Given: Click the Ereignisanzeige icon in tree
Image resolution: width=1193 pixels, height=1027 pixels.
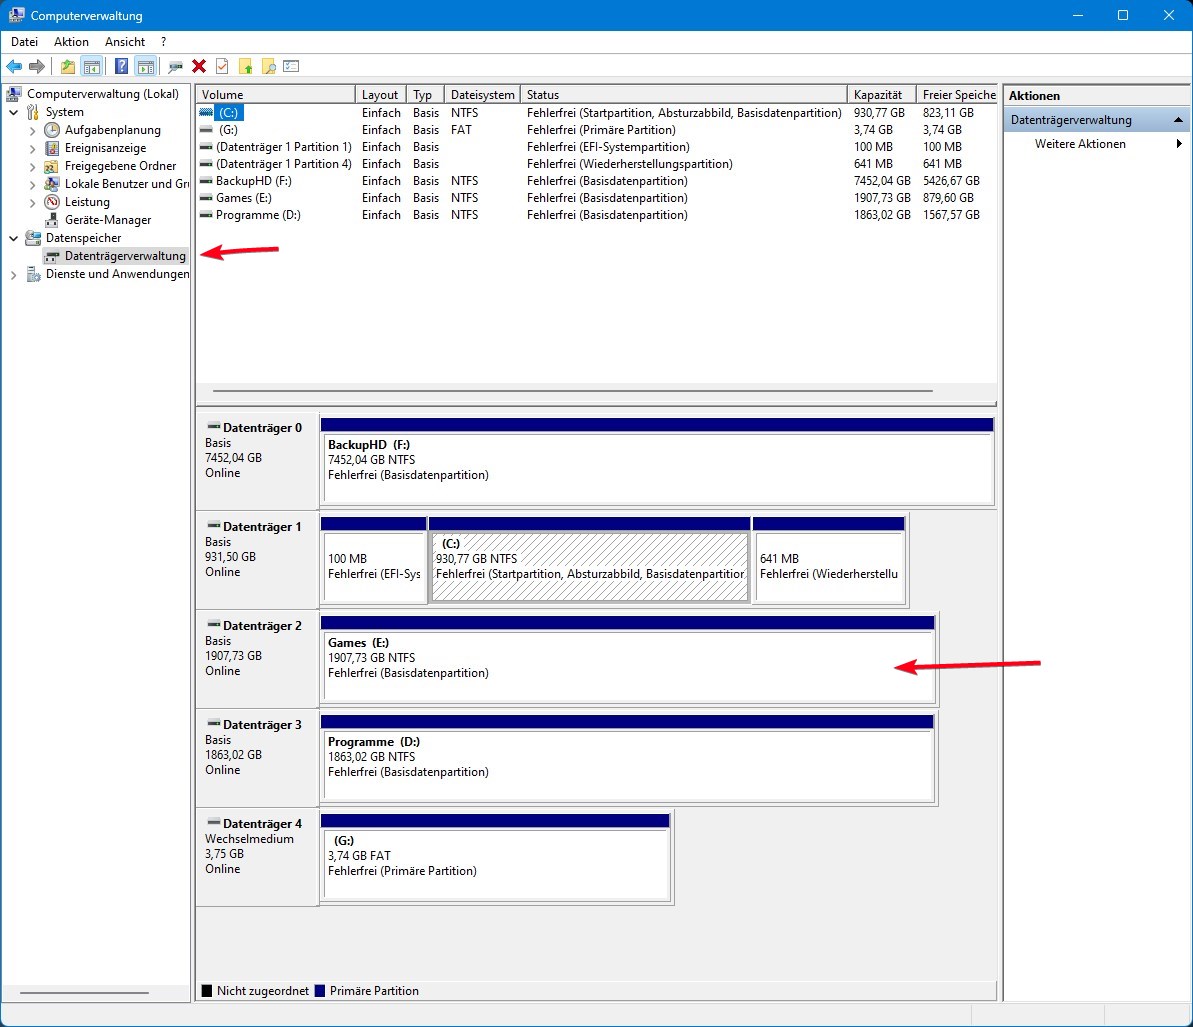Looking at the screenshot, I should point(52,148).
